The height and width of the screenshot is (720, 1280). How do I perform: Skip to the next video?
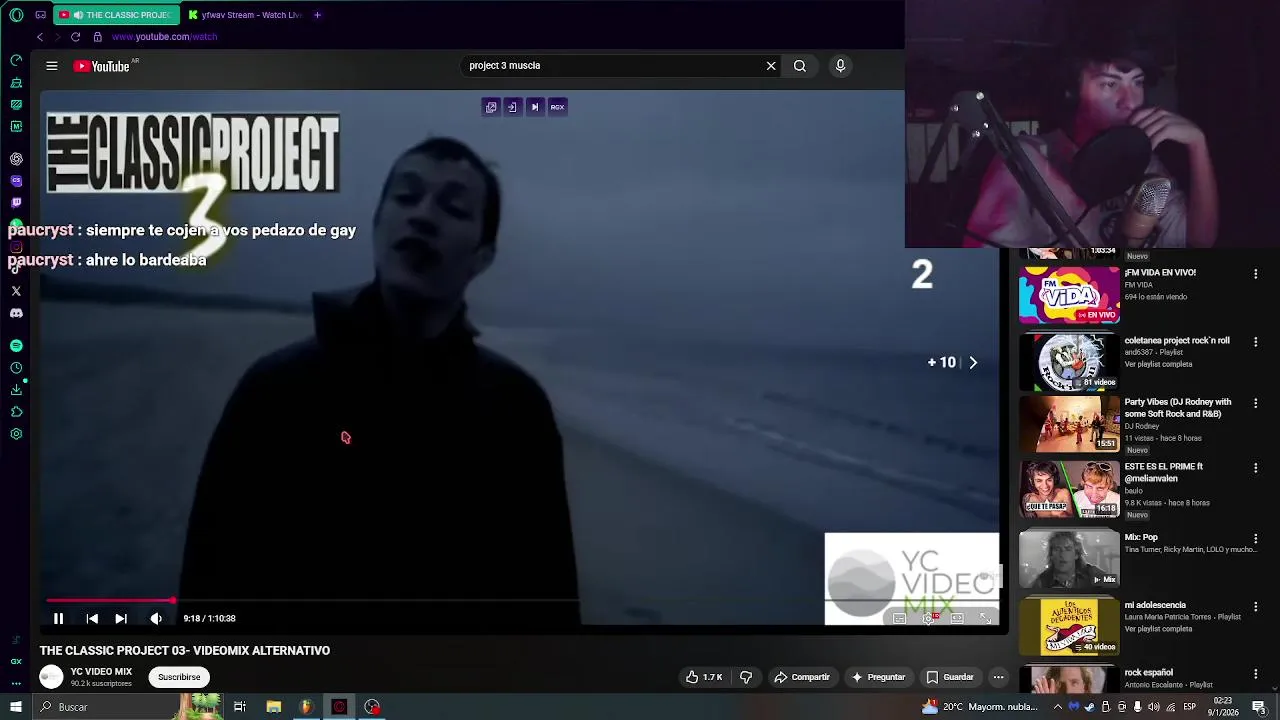[x=121, y=619]
